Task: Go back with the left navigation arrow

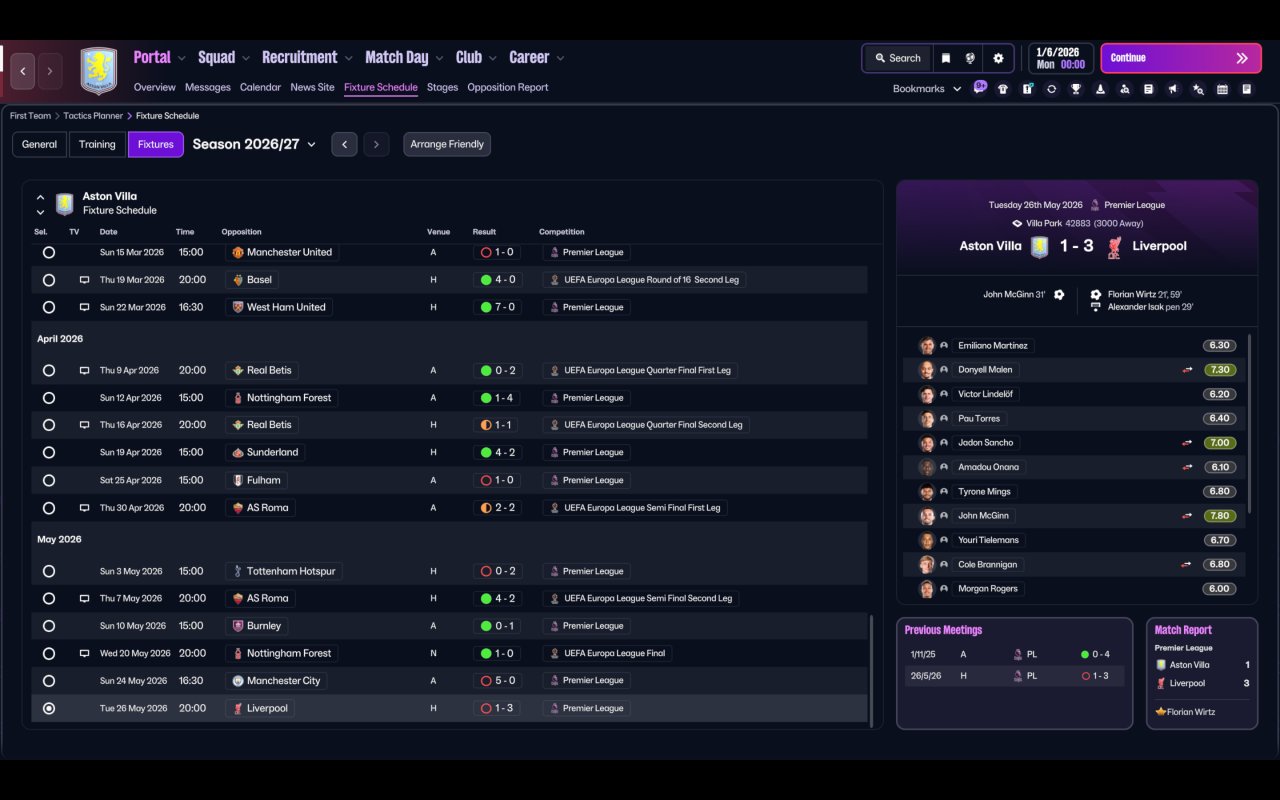Action: coord(23,71)
